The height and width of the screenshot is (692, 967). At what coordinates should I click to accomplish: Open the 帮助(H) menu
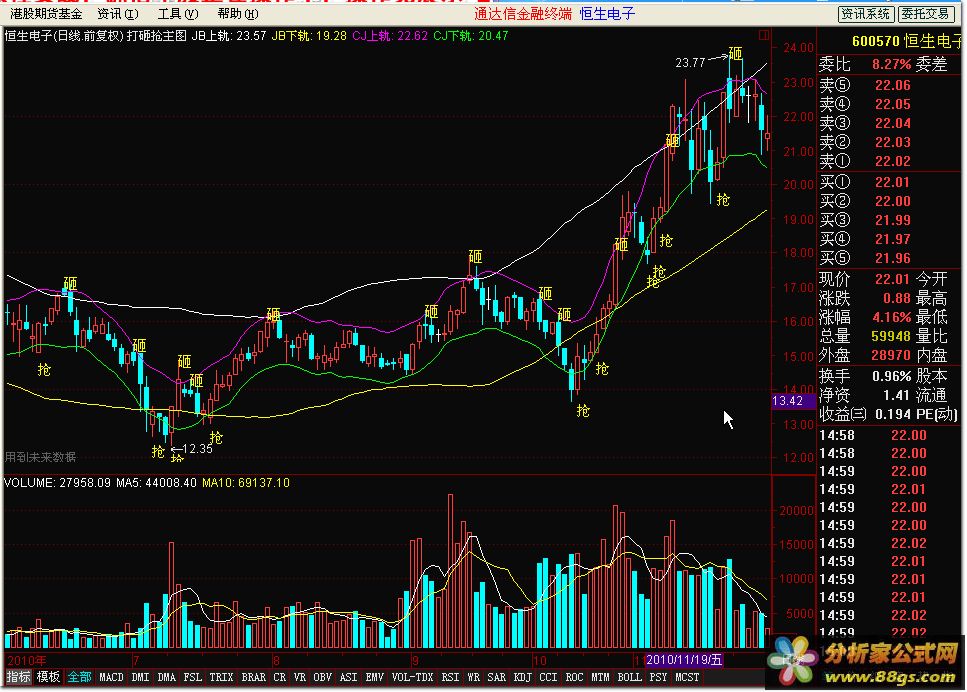[238, 14]
